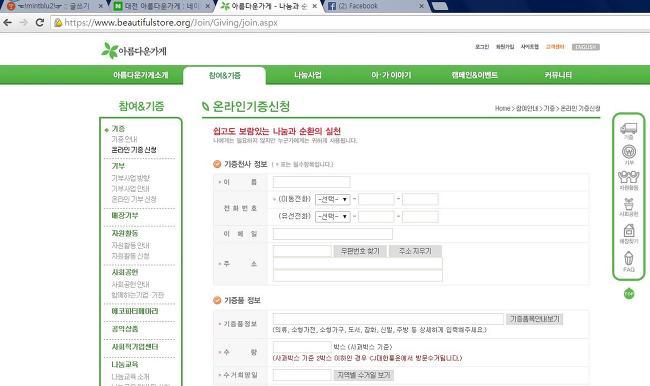Click the 회원가입 link at top
The width and height of the screenshot is (650, 386).
click(x=505, y=47)
